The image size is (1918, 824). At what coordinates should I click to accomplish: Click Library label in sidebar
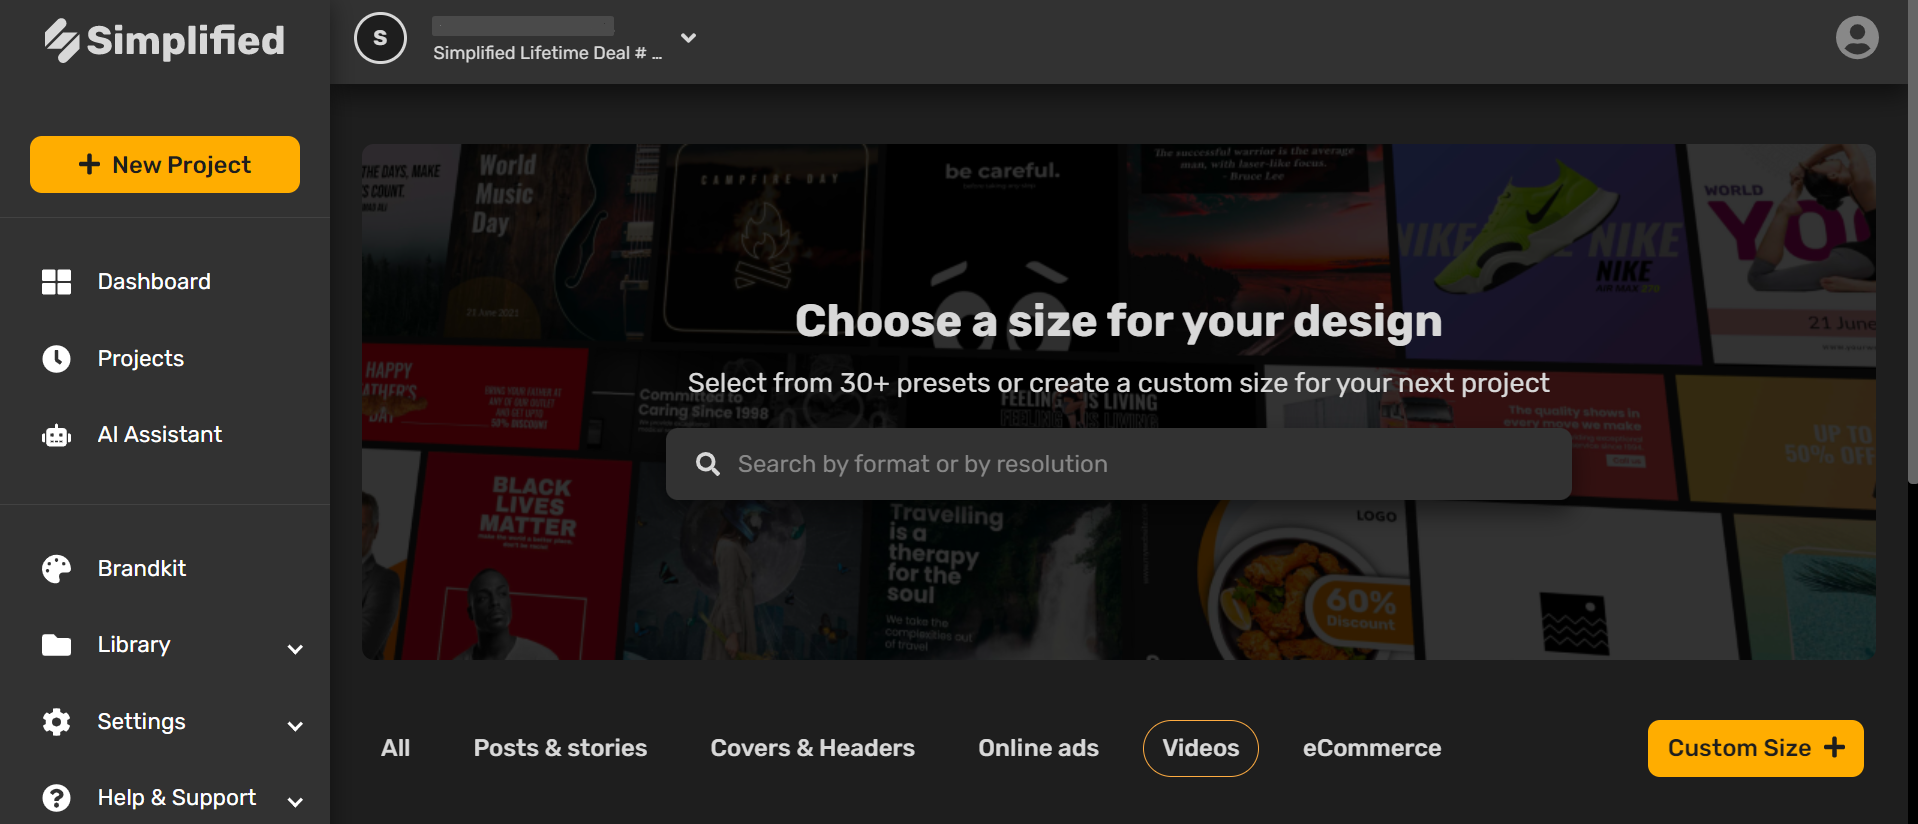point(134,645)
